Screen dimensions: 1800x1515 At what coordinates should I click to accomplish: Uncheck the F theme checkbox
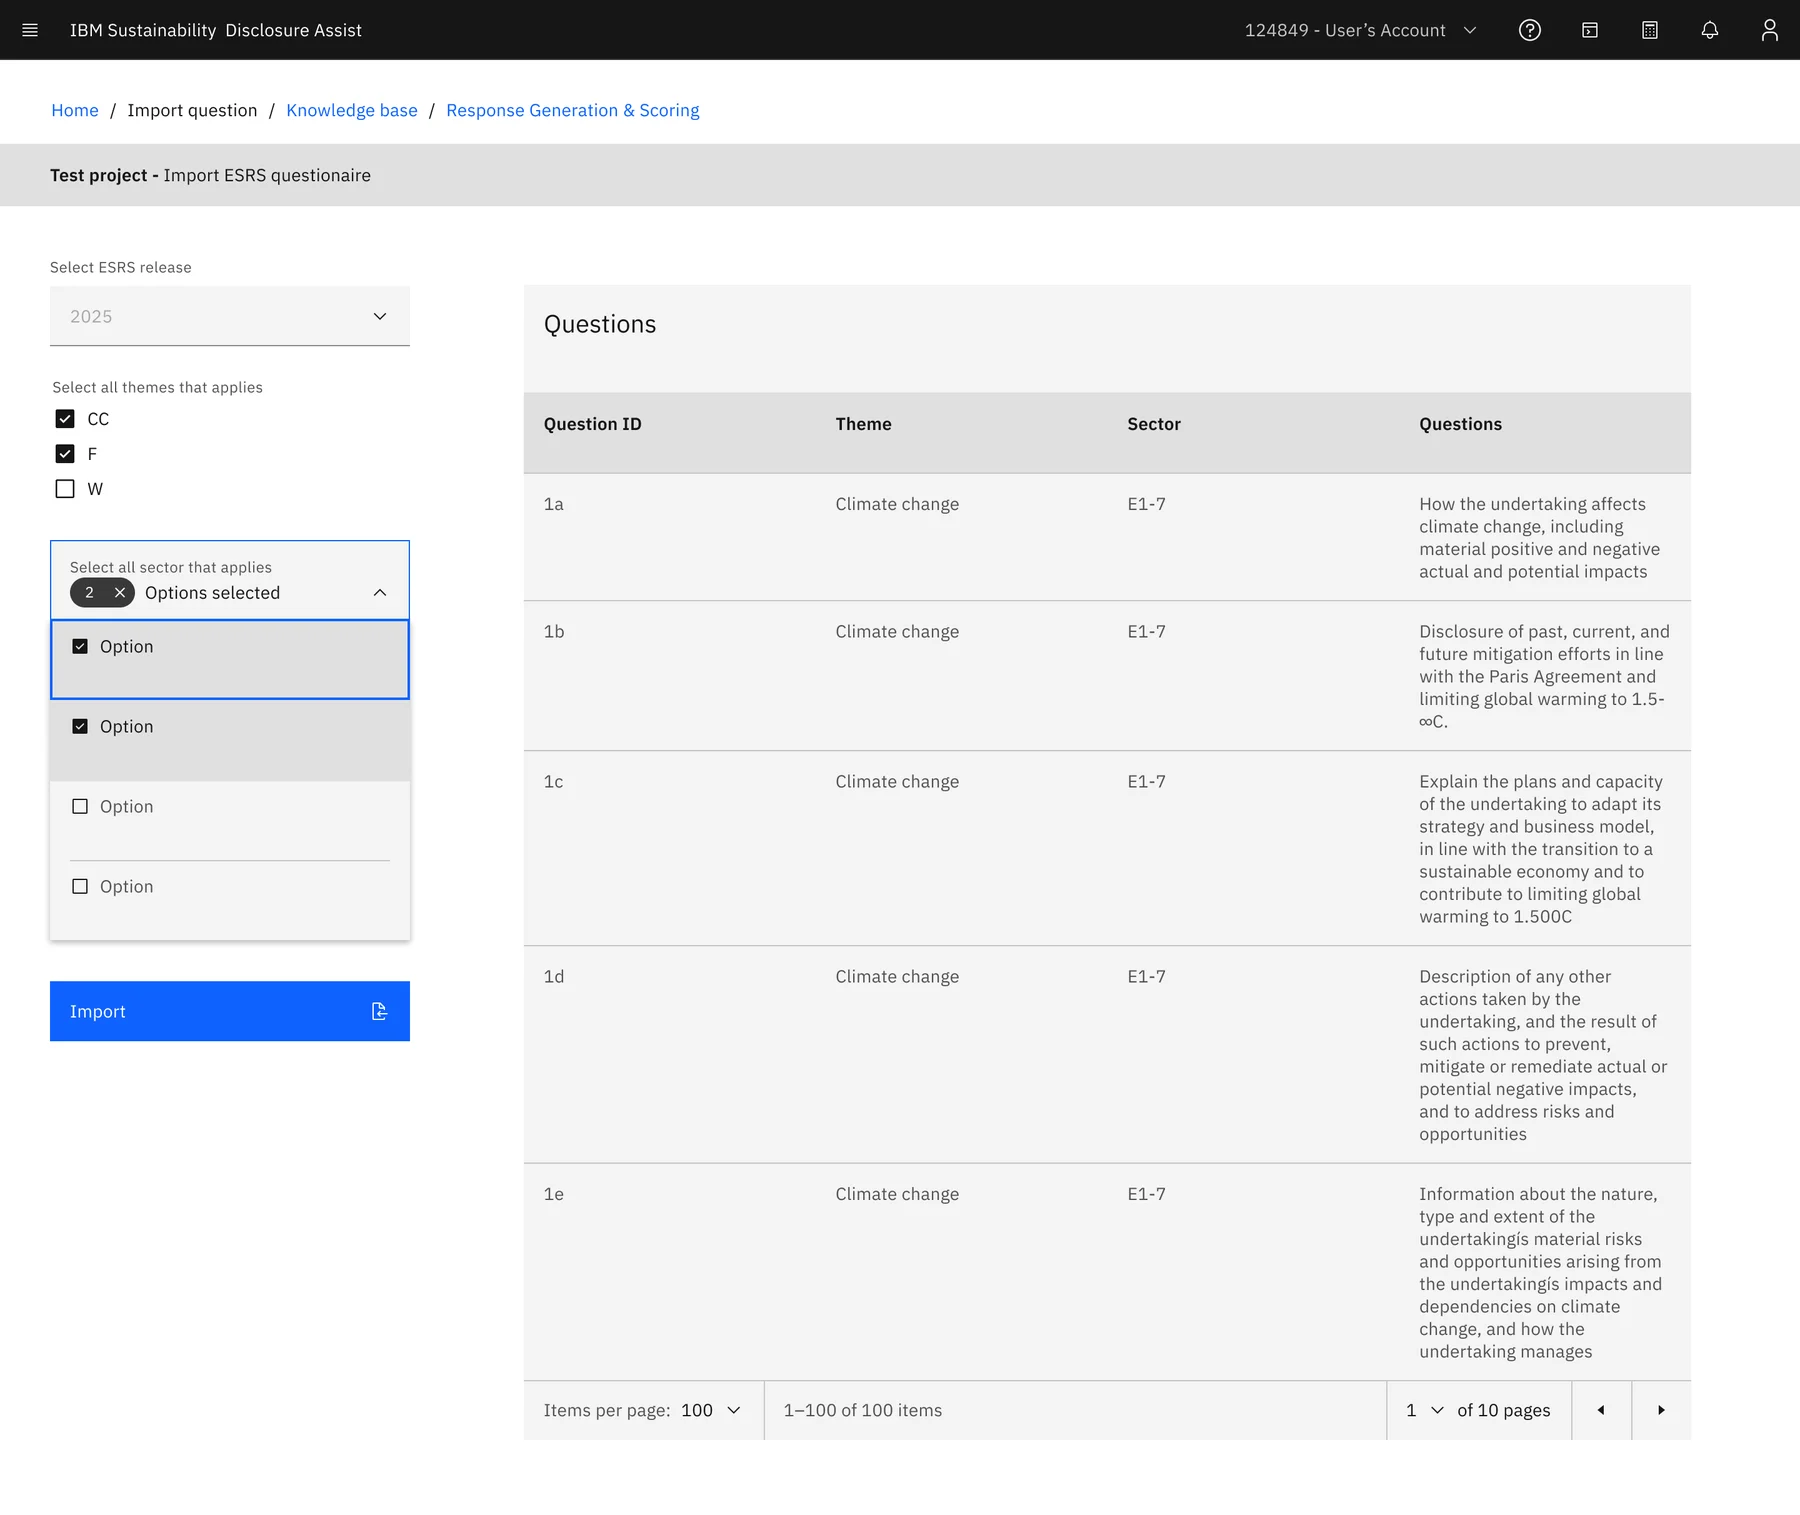click(x=65, y=454)
